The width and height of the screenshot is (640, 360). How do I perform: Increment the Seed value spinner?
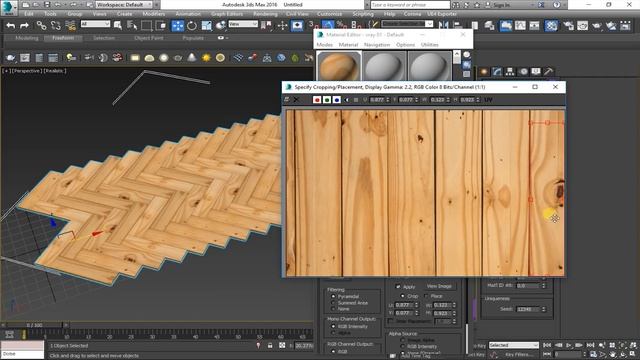tap(543, 308)
